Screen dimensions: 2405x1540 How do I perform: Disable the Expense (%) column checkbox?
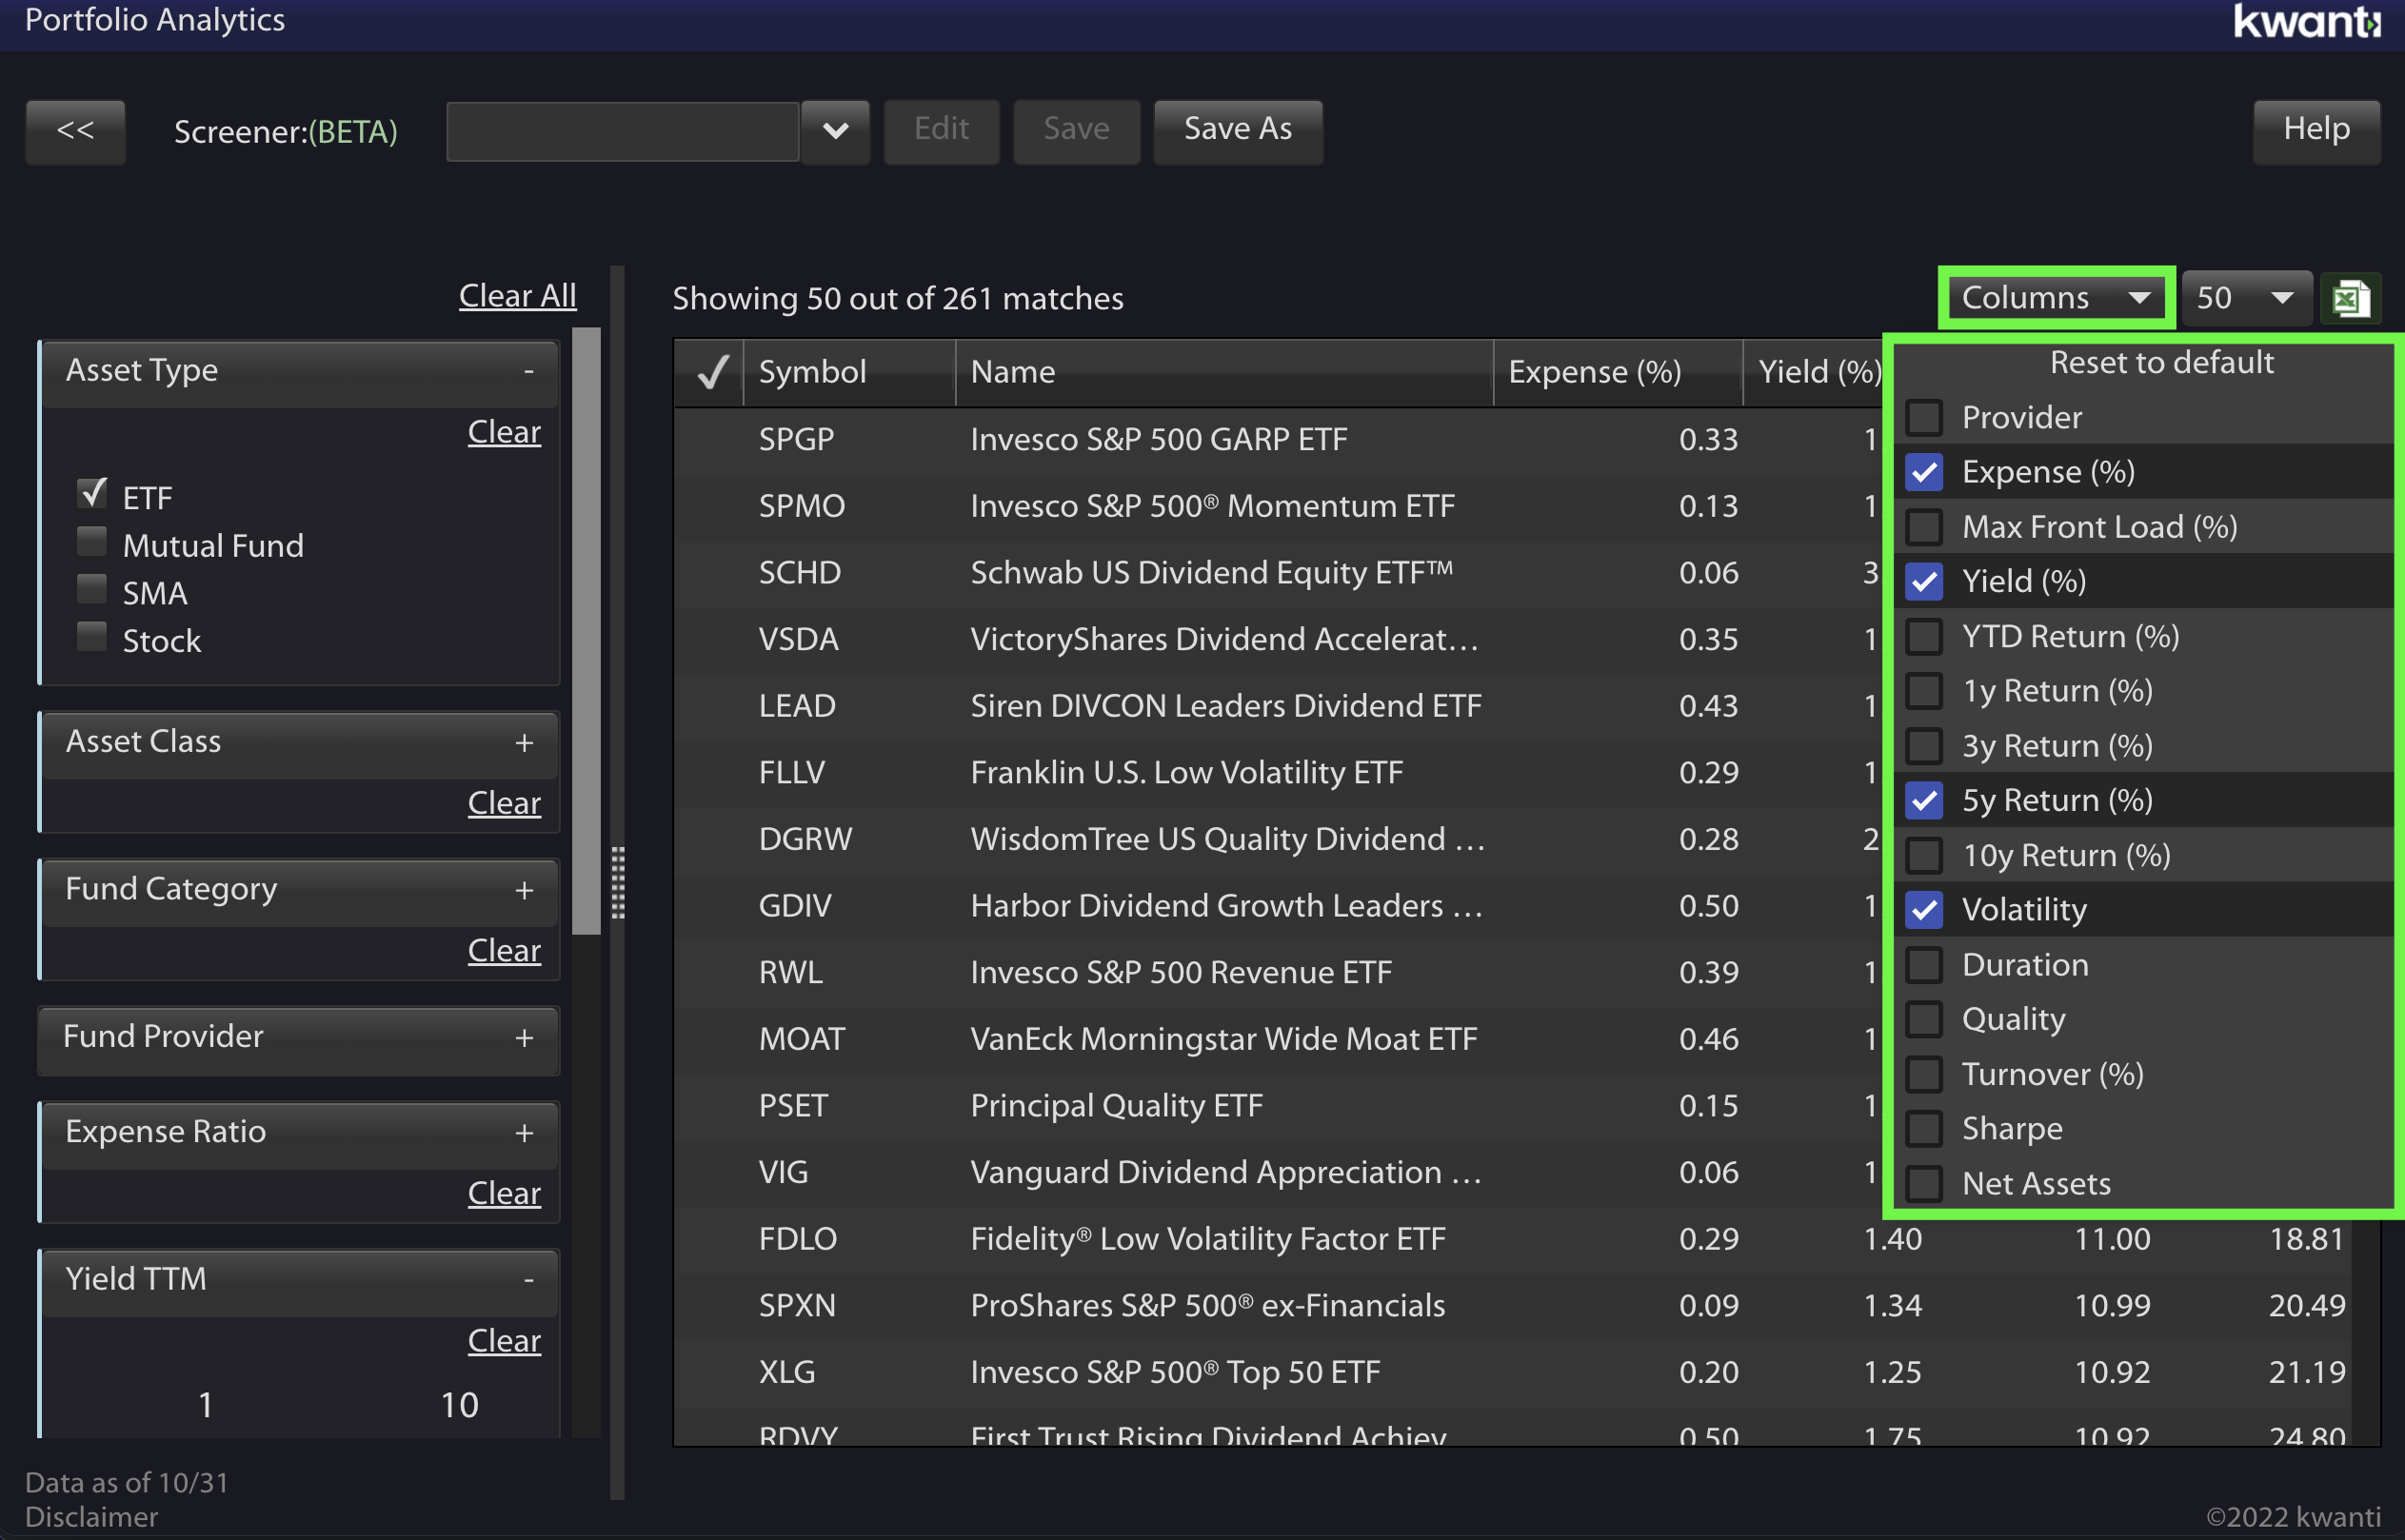point(1924,472)
